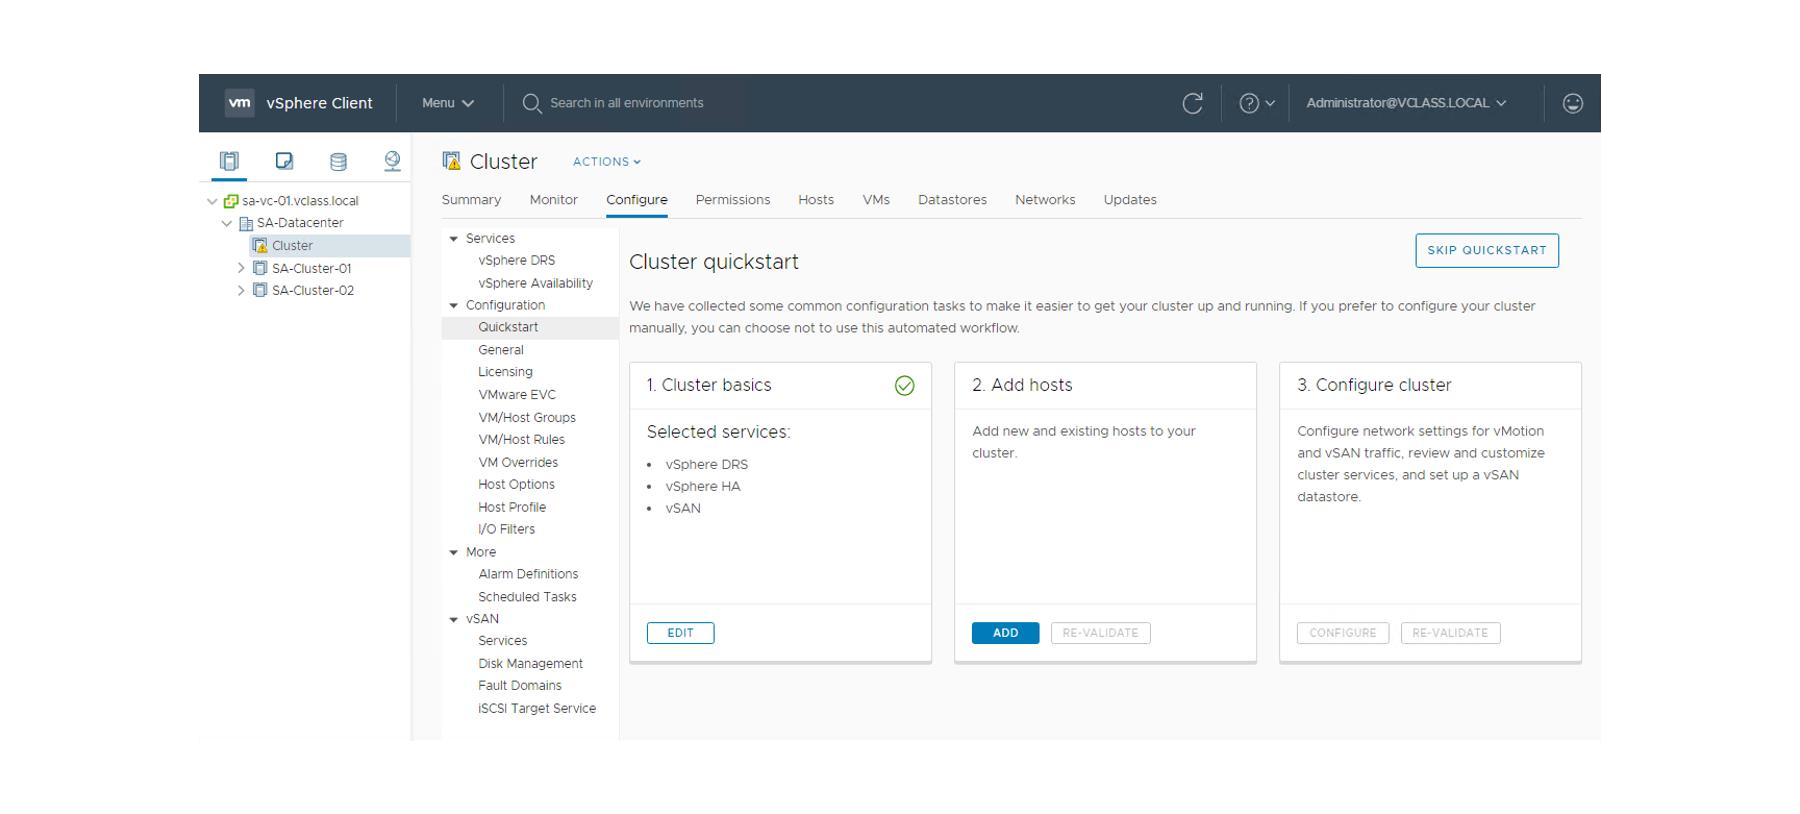This screenshot has width=1800, height=814.
Task: Click RE-VALIDATE on Configure cluster card
Action: click(1451, 633)
